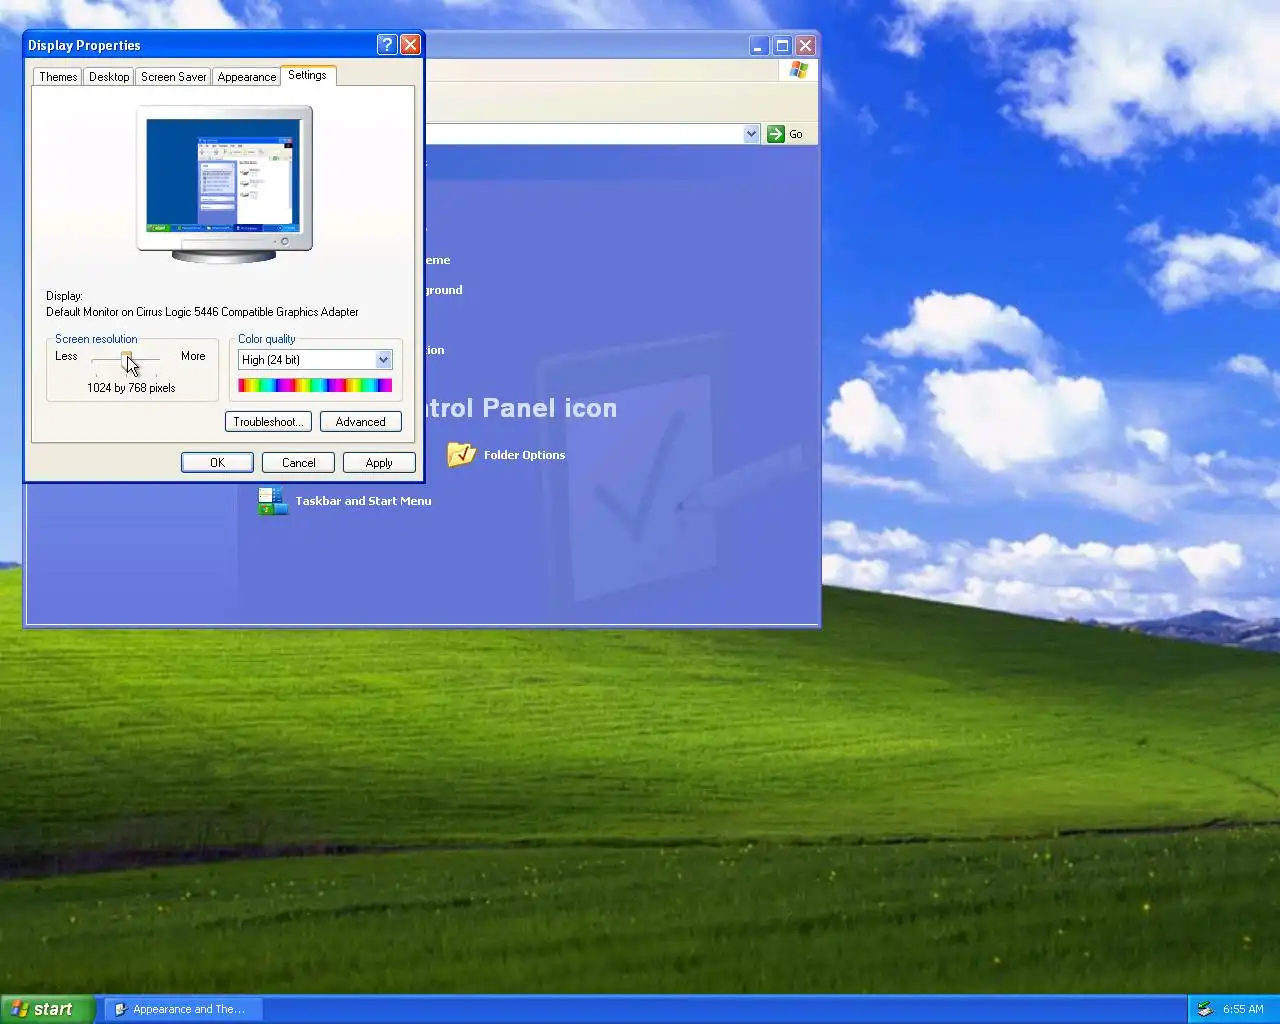Click the system tray network icon
The height and width of the screenshot is (1024, 1280).
pos(1205,1009)
